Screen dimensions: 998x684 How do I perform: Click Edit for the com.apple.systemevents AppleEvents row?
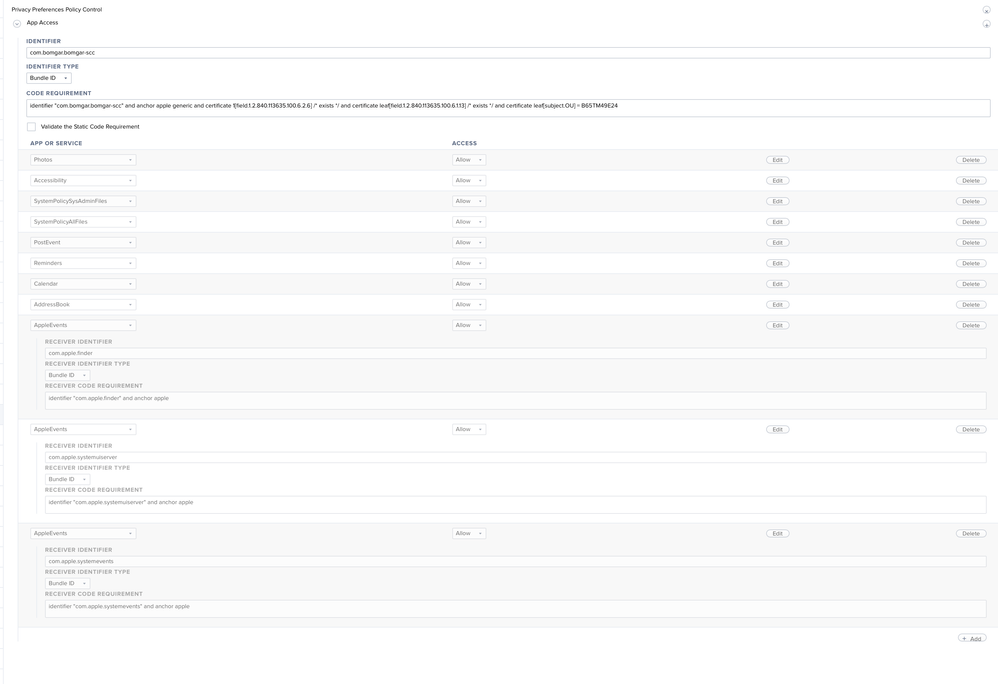tap(777, 534)
